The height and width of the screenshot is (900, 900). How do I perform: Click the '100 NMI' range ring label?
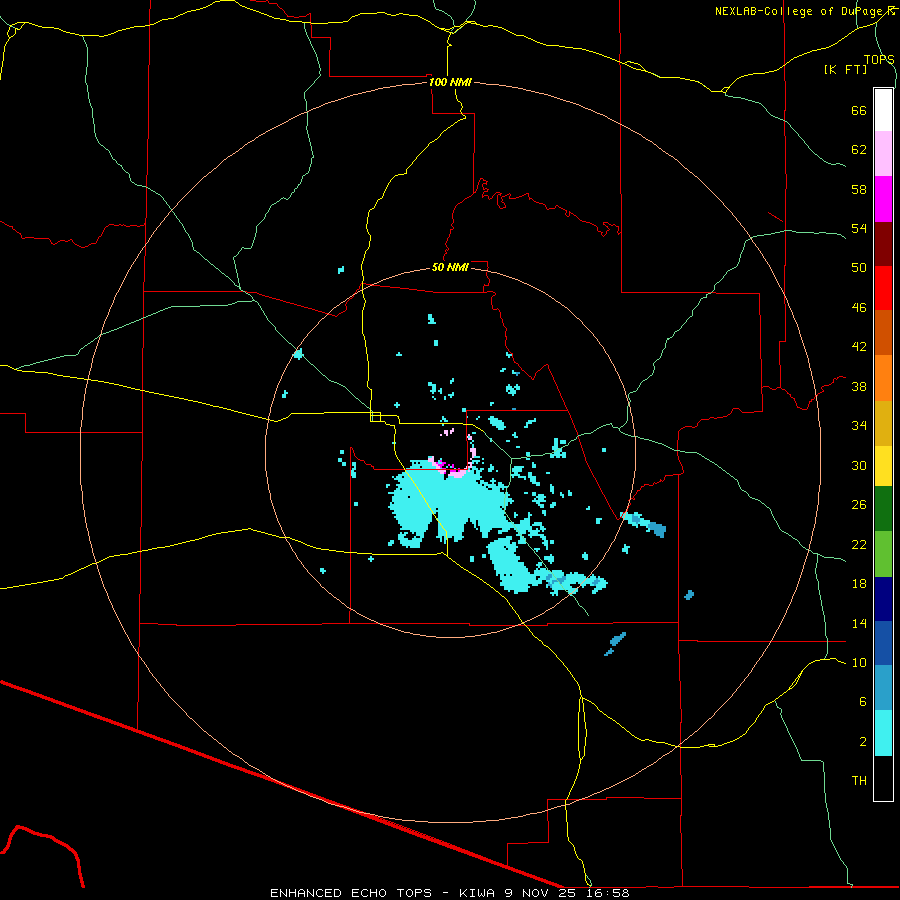[x=450, y=82]
